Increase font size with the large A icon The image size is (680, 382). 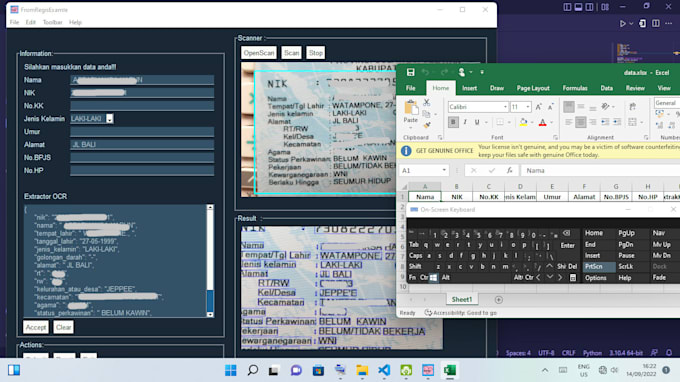coord(539,107)
